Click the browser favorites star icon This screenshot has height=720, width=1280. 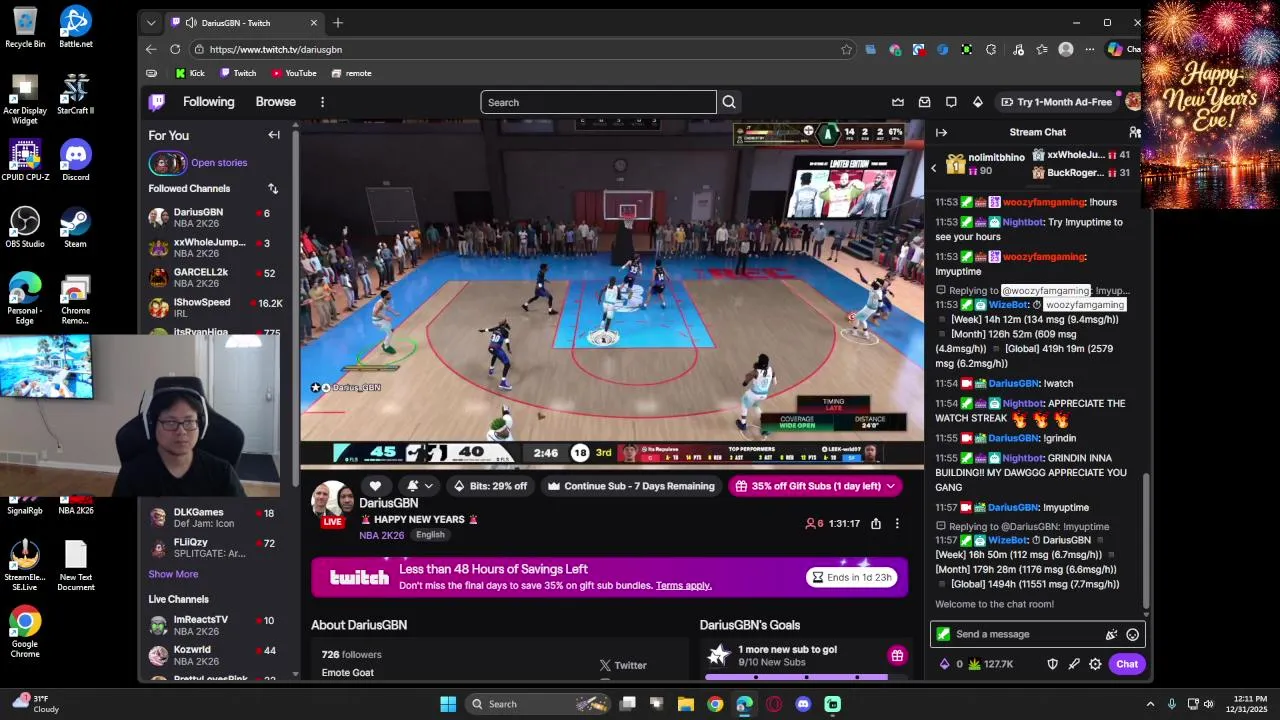coord(846,49)
